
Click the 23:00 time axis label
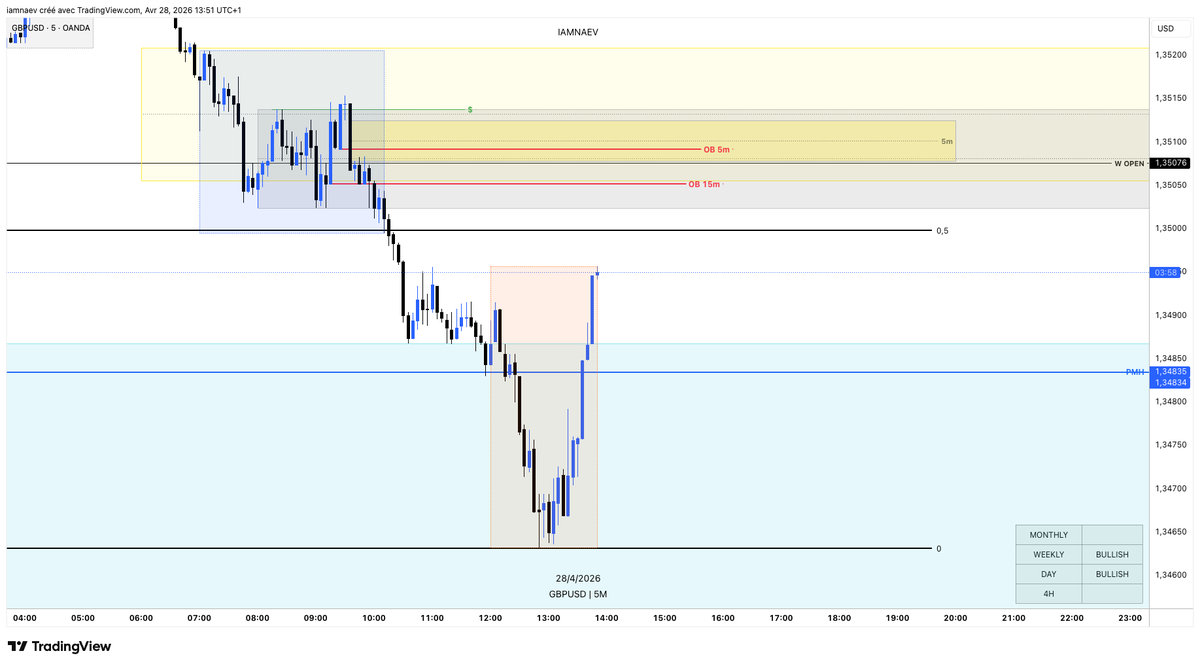click(1130, 618)
